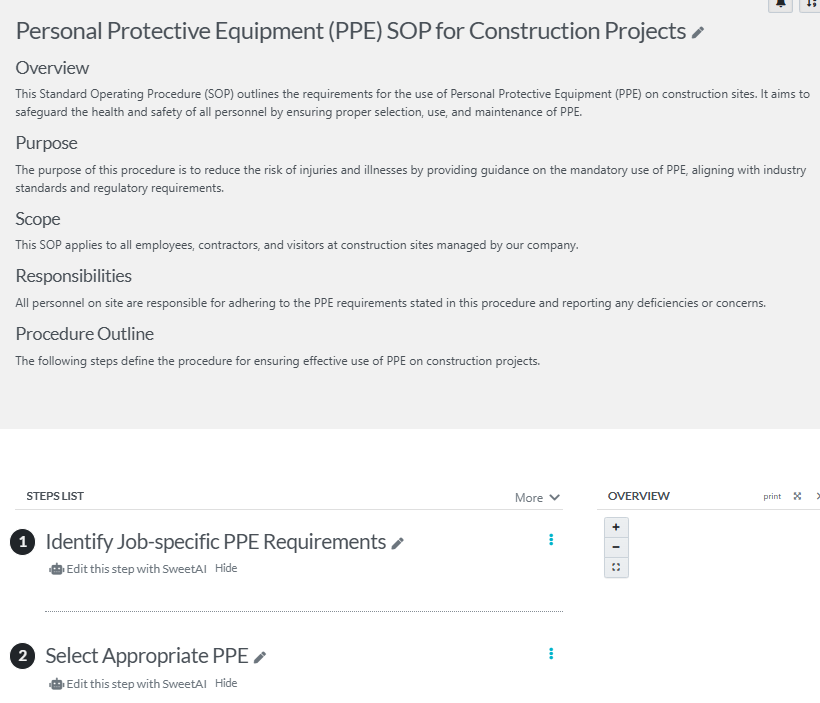Click the pencil icon beside the SOP title
Image resolution: width=820 pixels, height=703 pixels.
(x=698, y=33)
